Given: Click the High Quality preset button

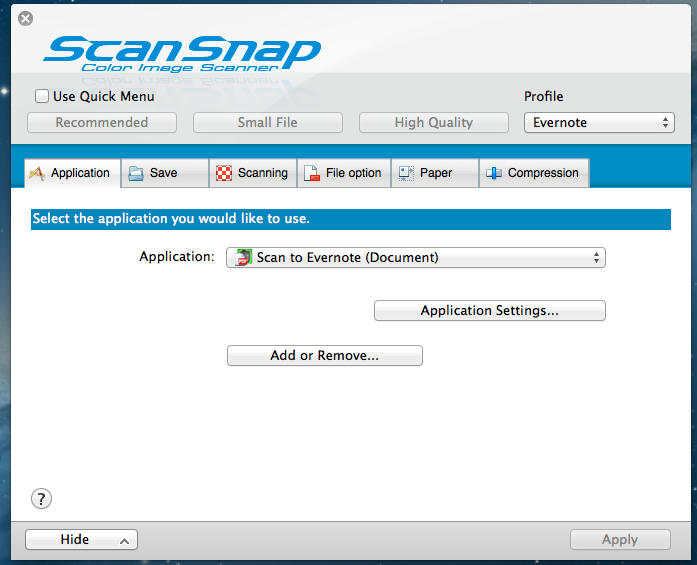Looking at the screenshot, I should point(434,123).
